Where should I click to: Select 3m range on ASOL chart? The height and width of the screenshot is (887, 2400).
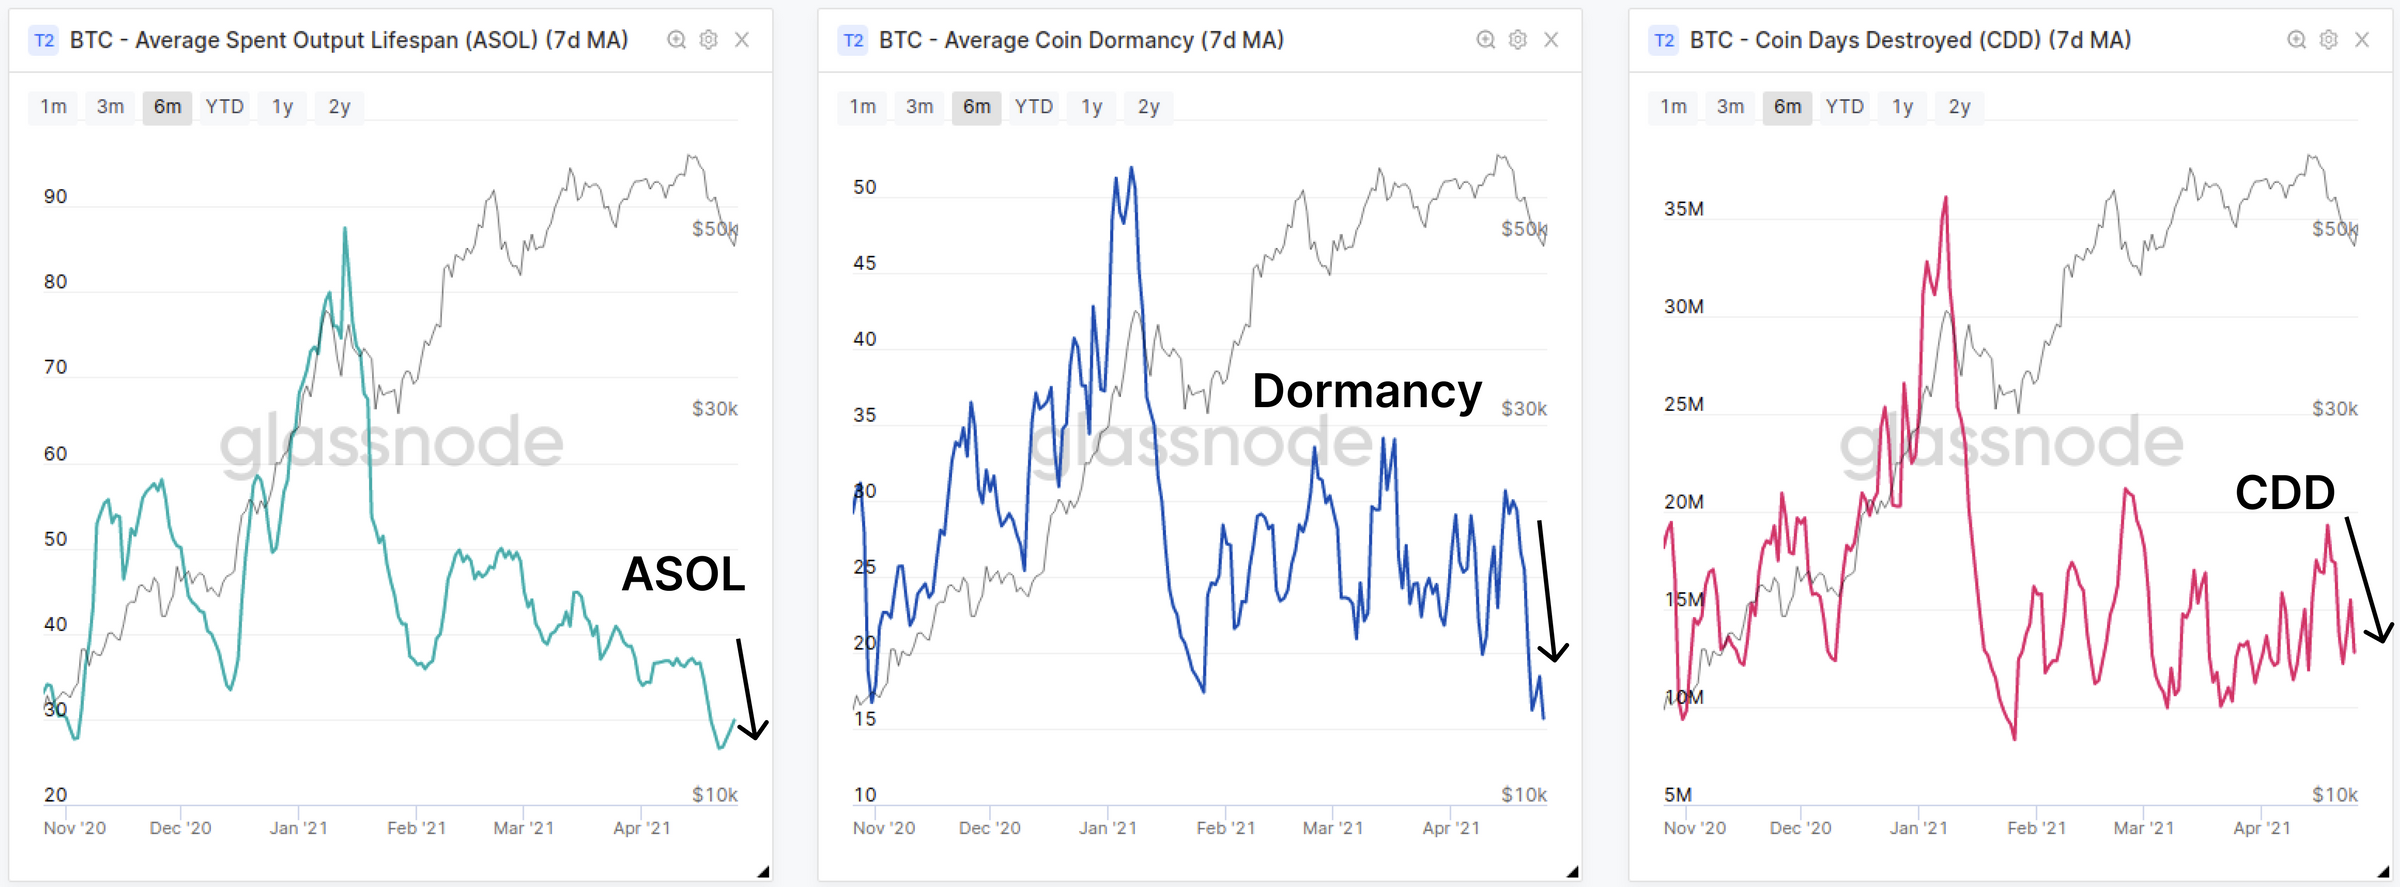pyautogui.click(x=110, y=107)
